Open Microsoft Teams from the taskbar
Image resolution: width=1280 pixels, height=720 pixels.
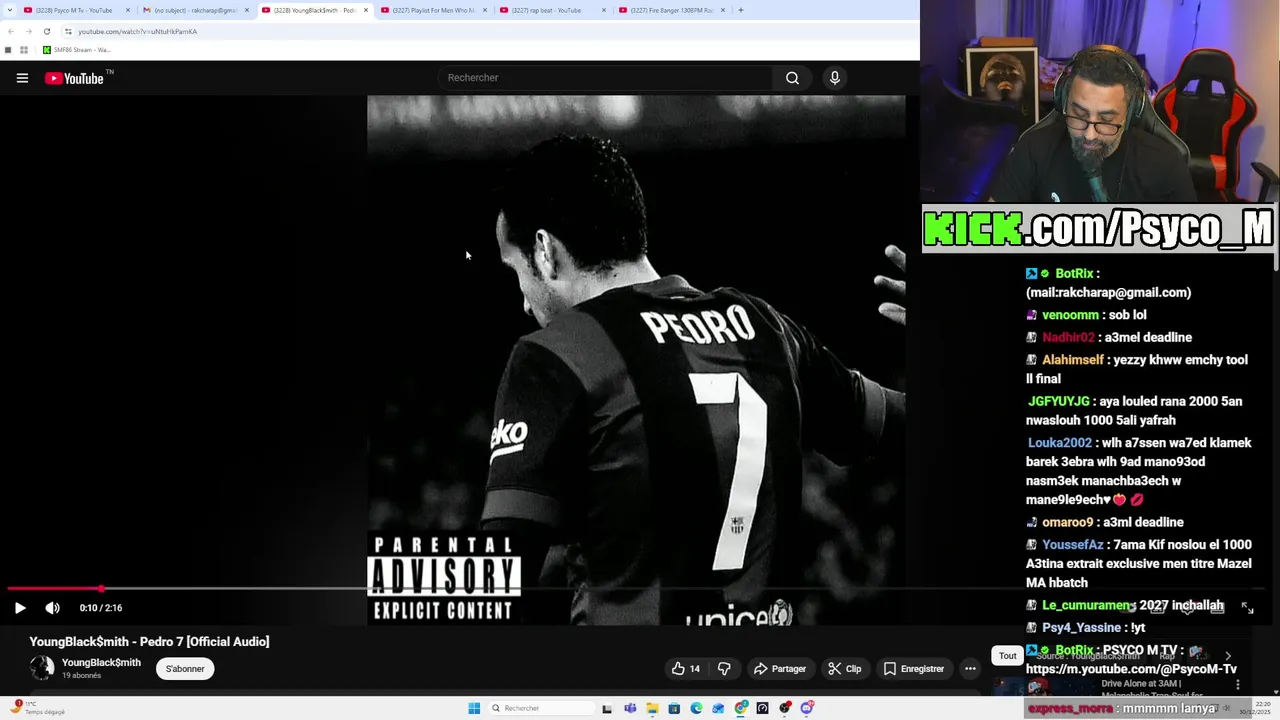630,708
